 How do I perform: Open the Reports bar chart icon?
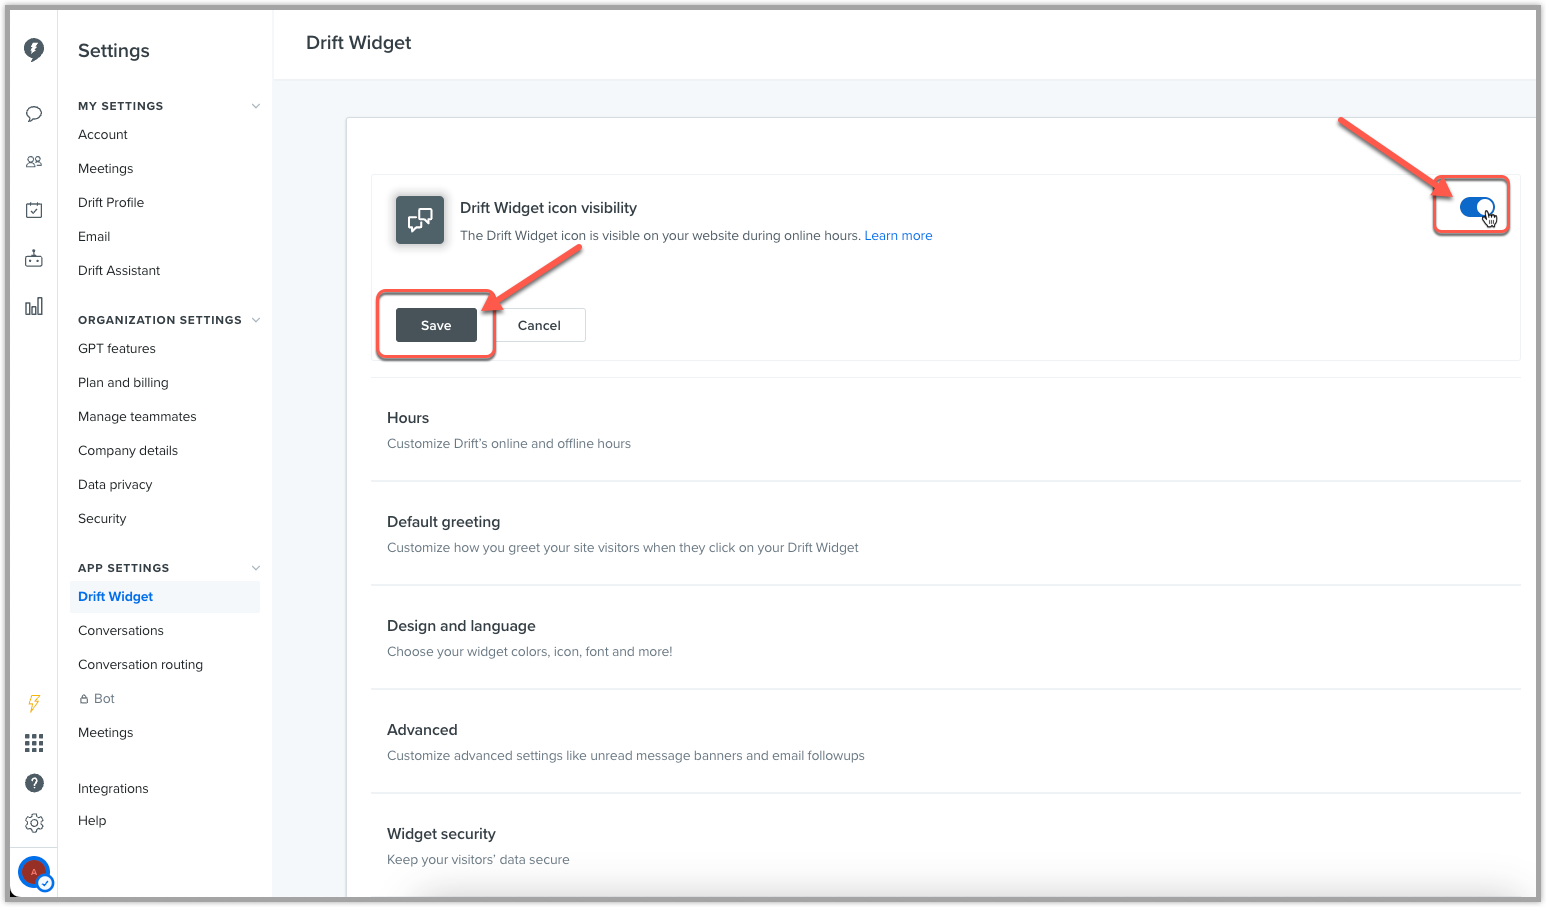click(x=34, y=306)
